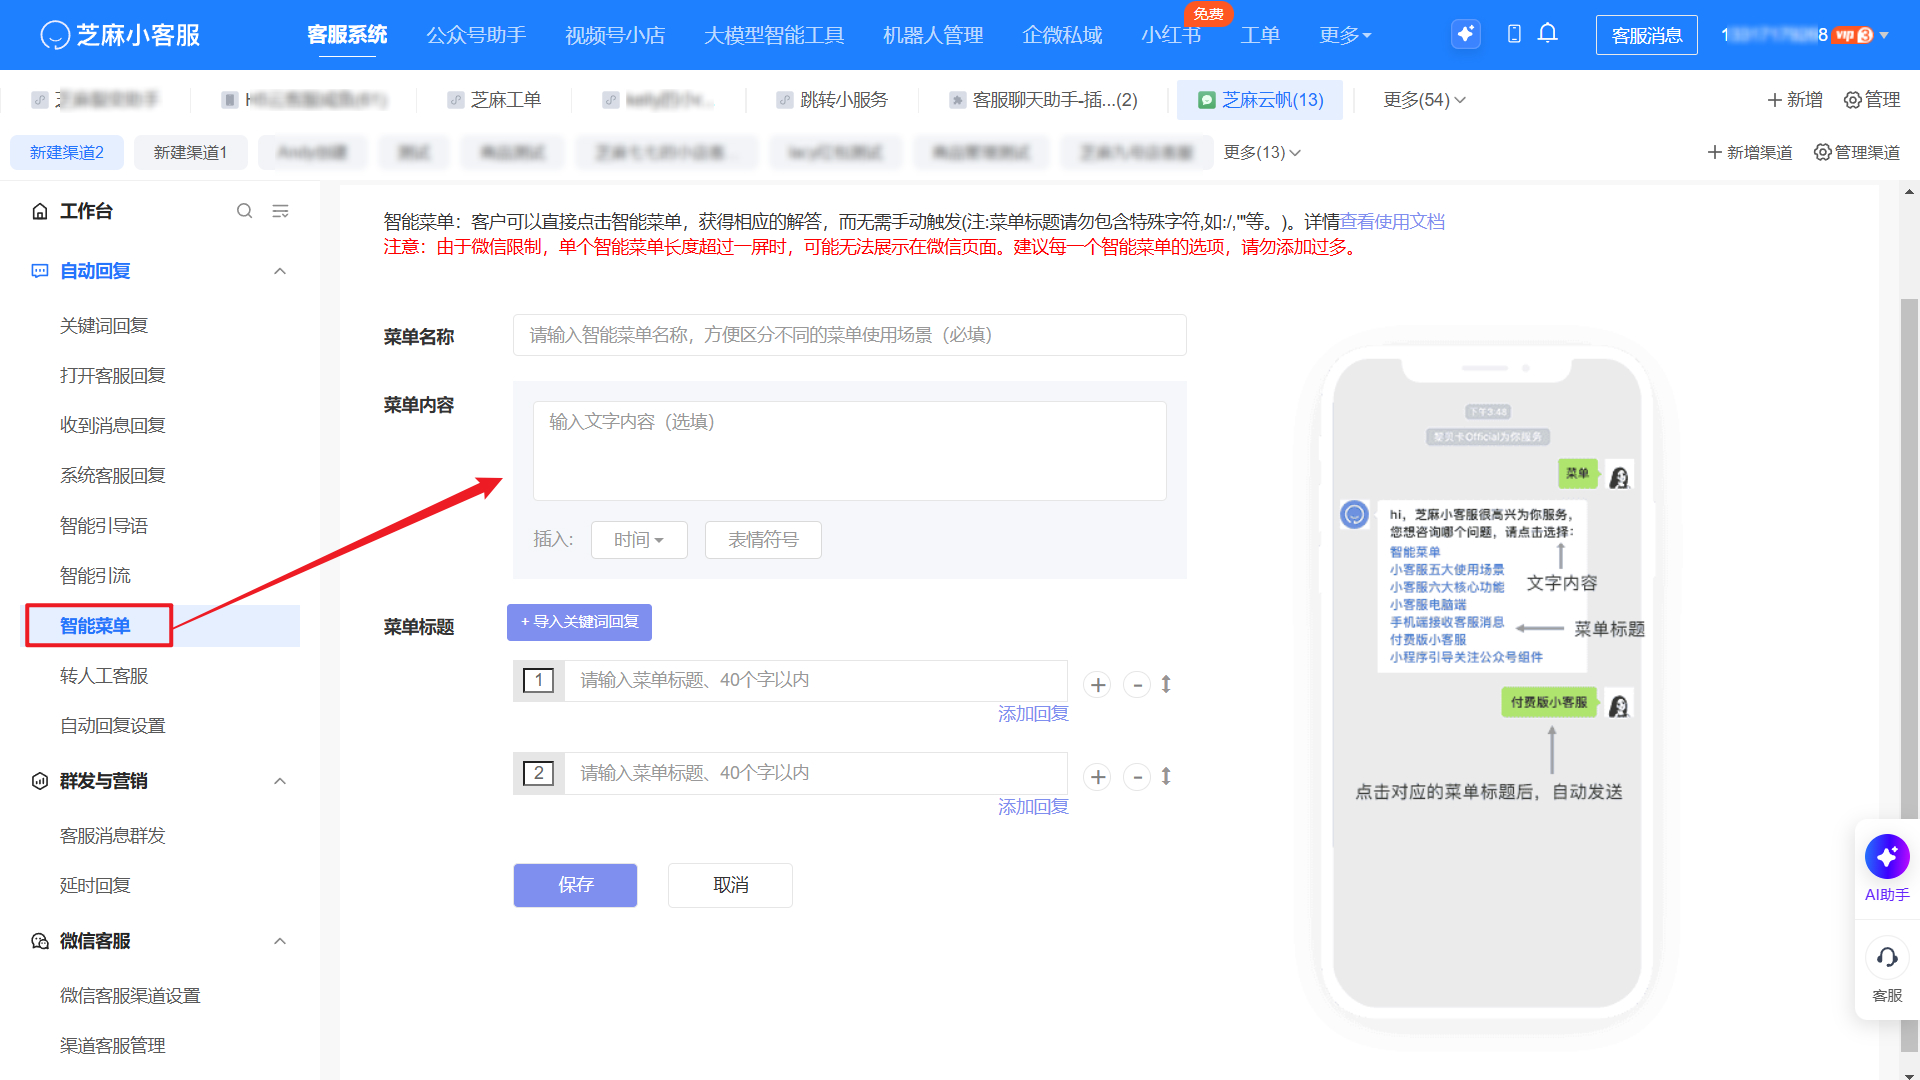
Task: Collapse the 微信客服 section
Action: point(280,941)
